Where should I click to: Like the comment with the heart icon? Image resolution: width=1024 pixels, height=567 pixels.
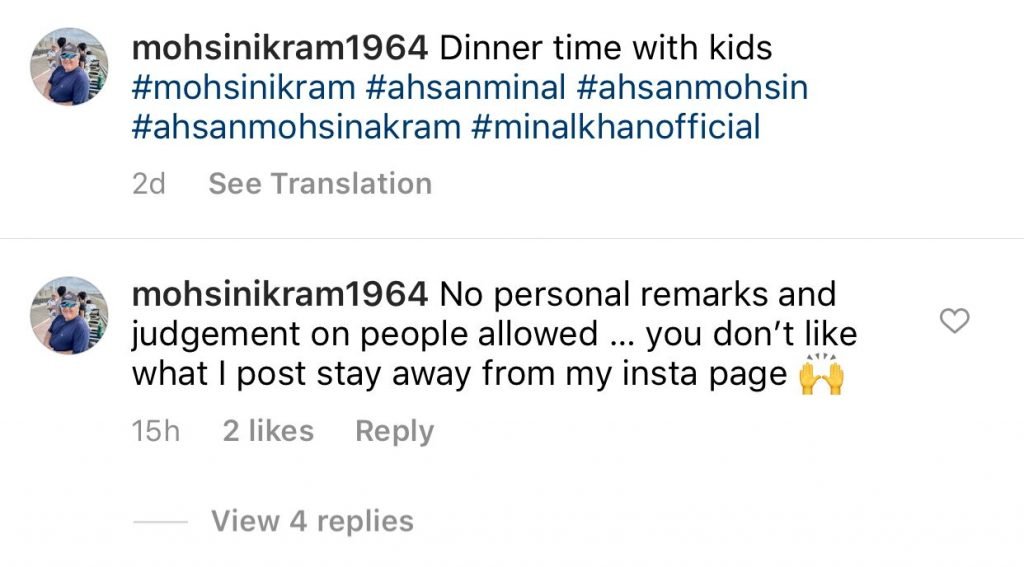[957, 322]
